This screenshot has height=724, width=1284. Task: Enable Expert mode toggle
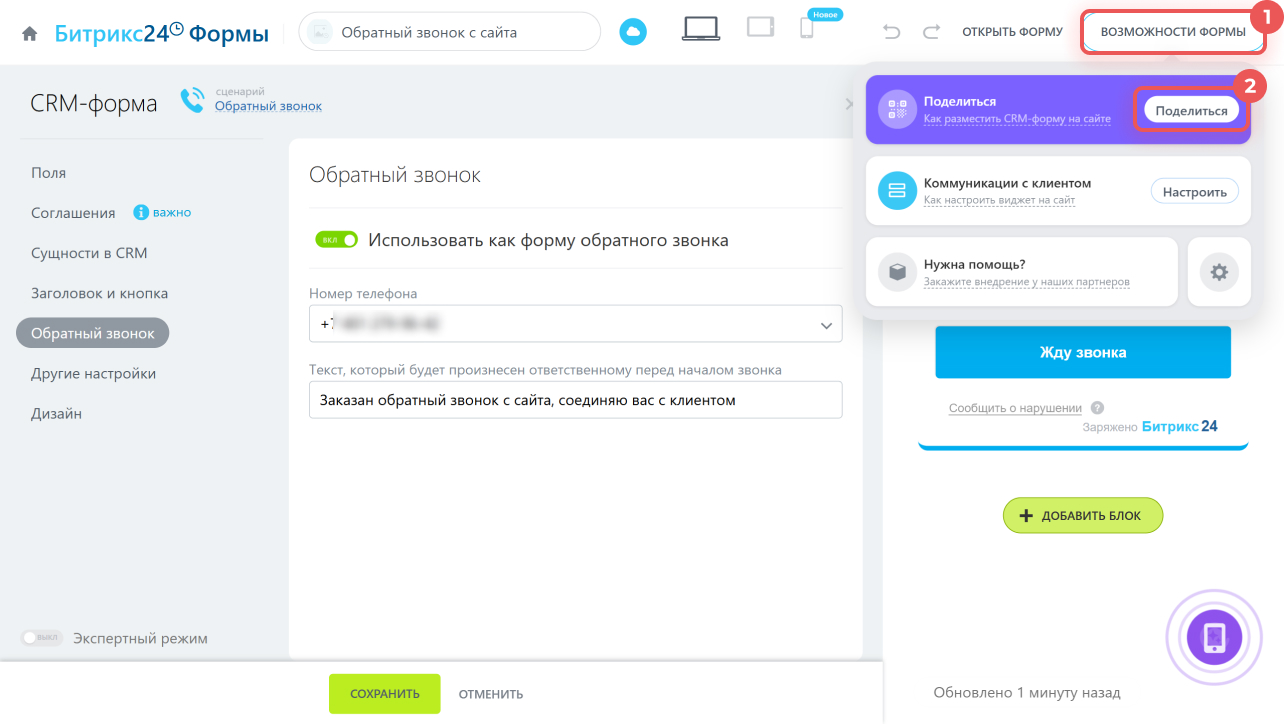[x=42, y=638]
